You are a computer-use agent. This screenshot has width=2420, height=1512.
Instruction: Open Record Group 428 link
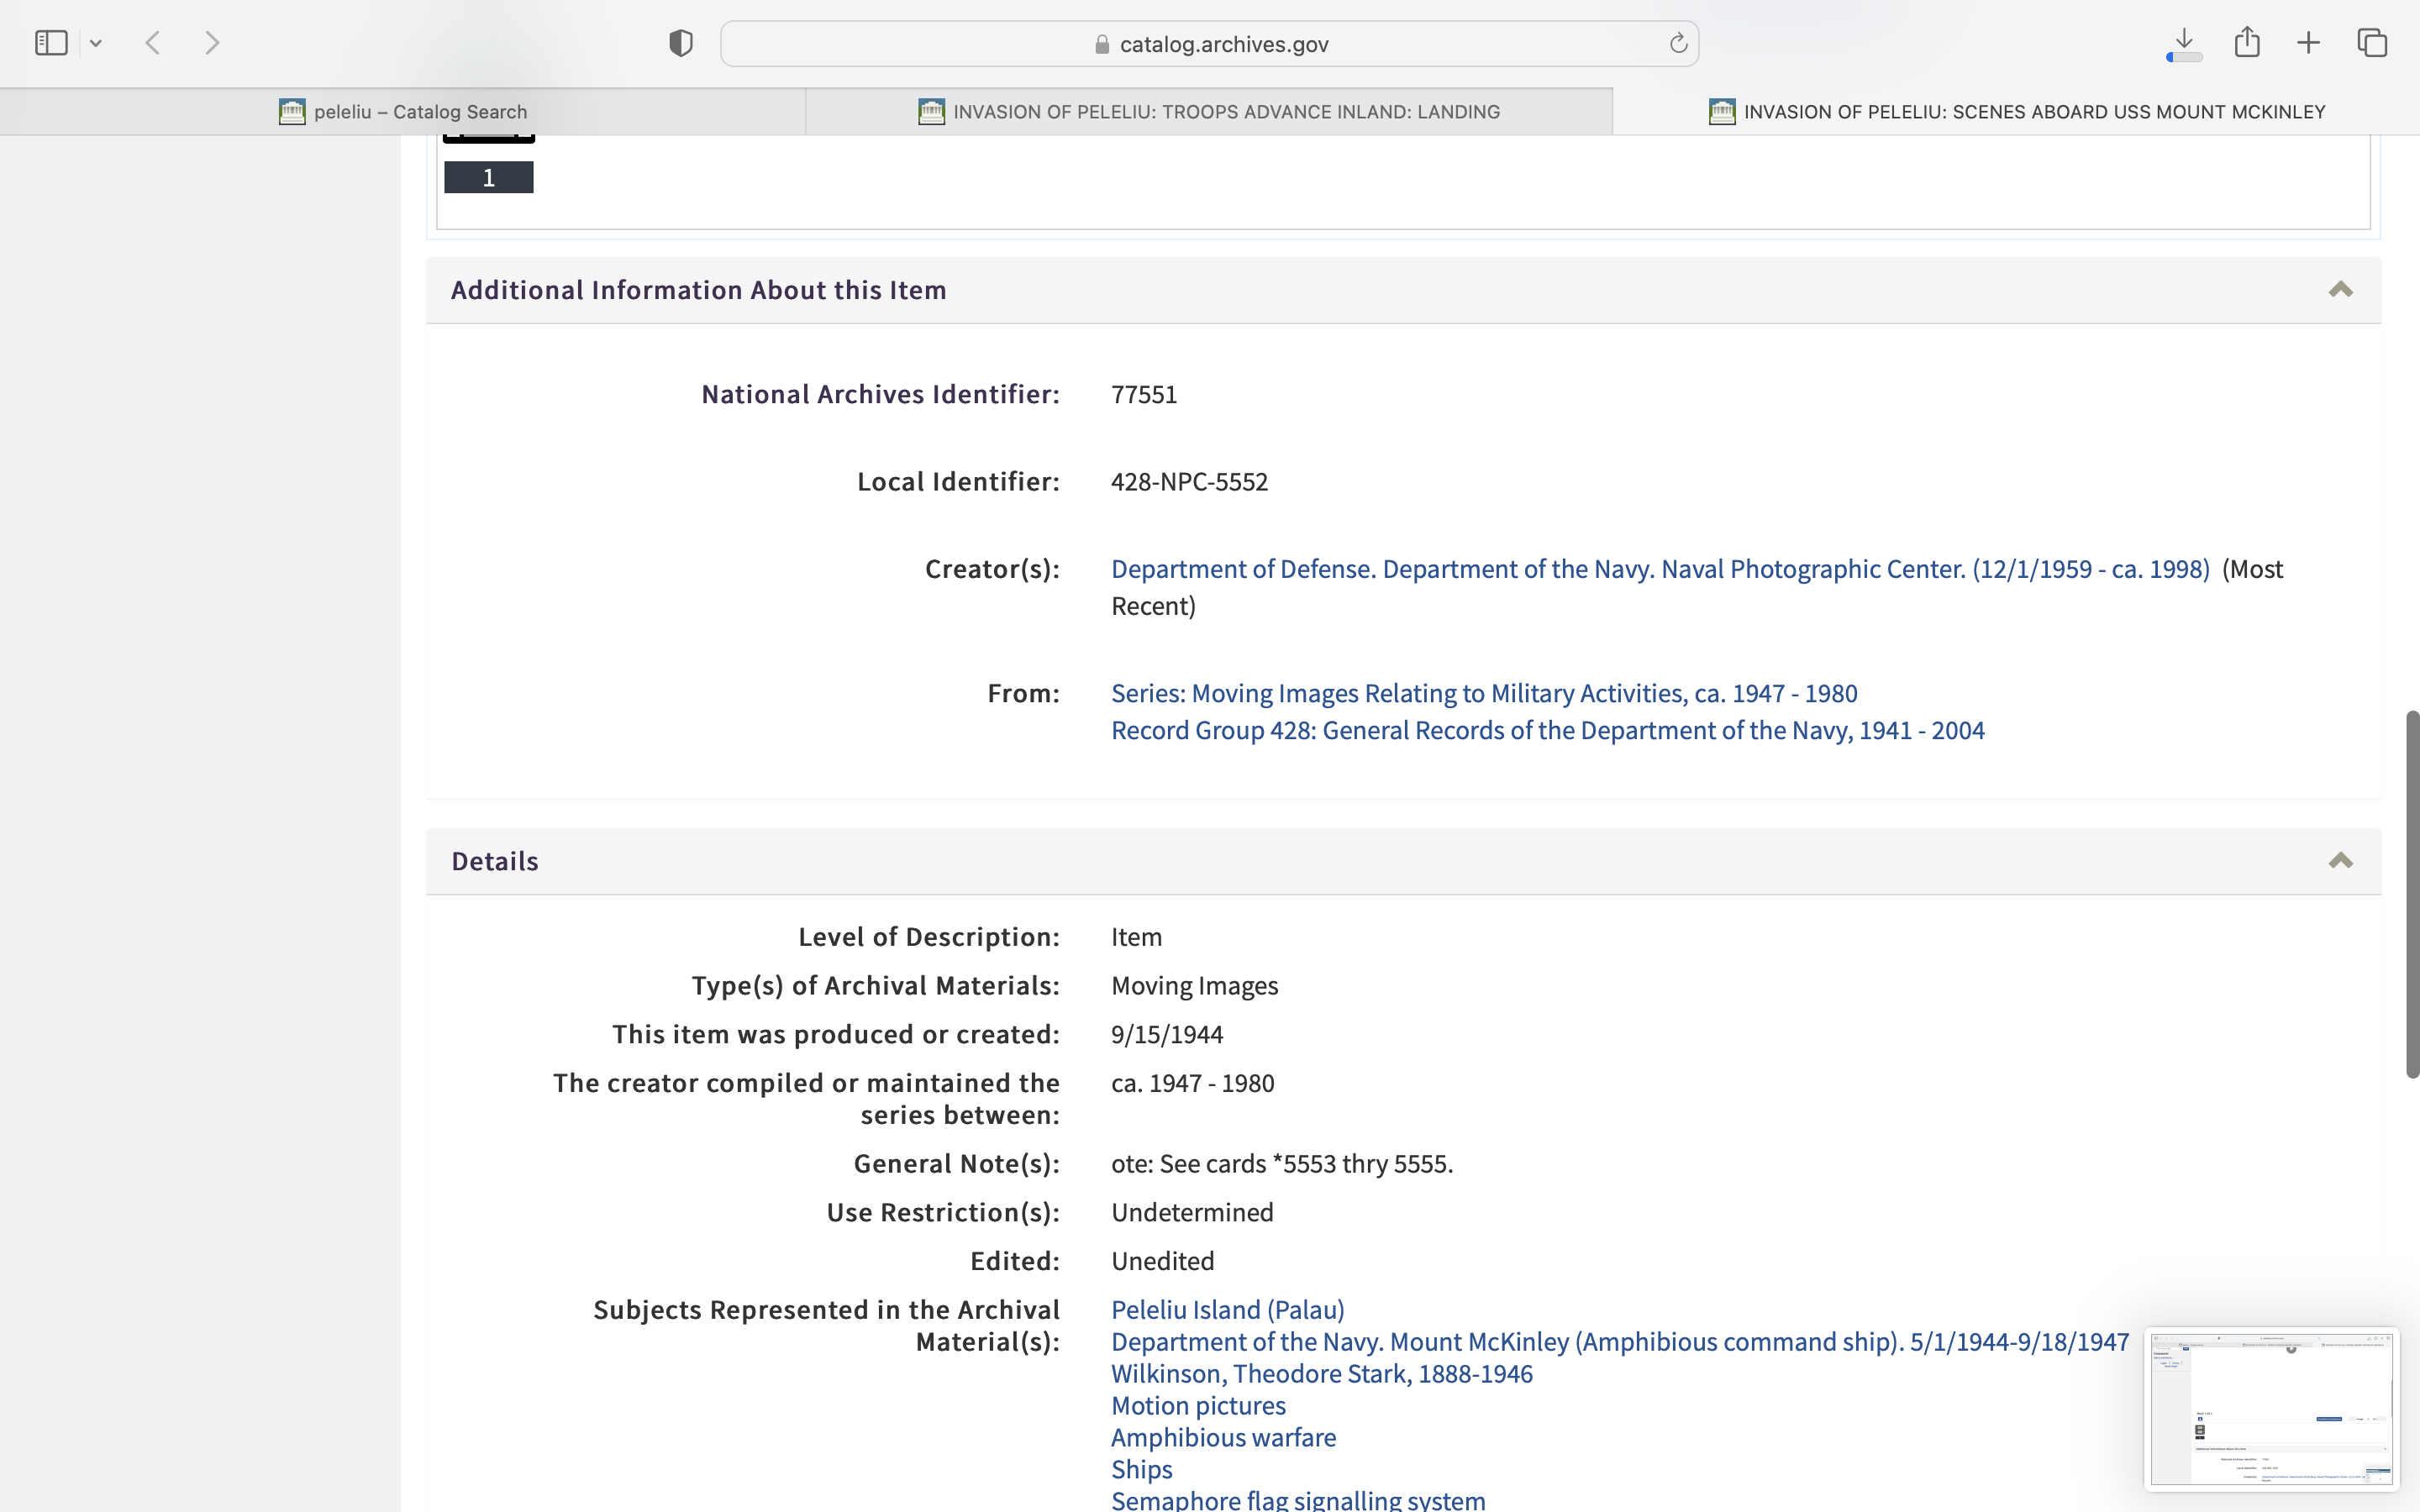pos(1547,731)
